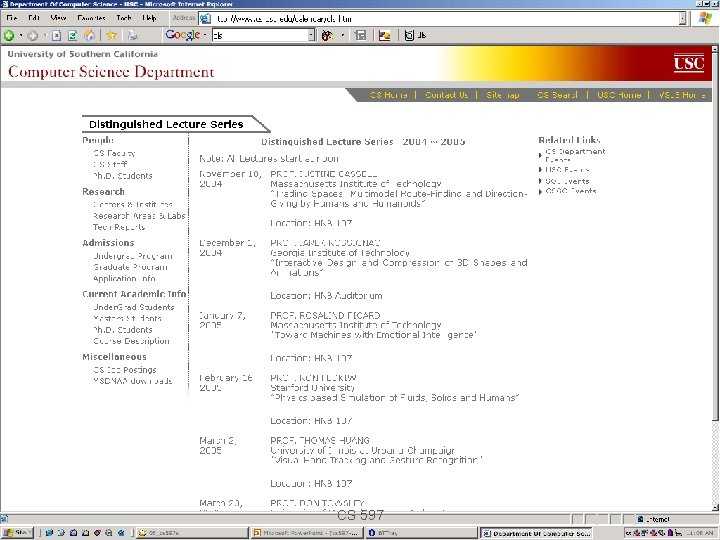Open Start menu on taskbar

pyautogui.click(x=17, y=533)
